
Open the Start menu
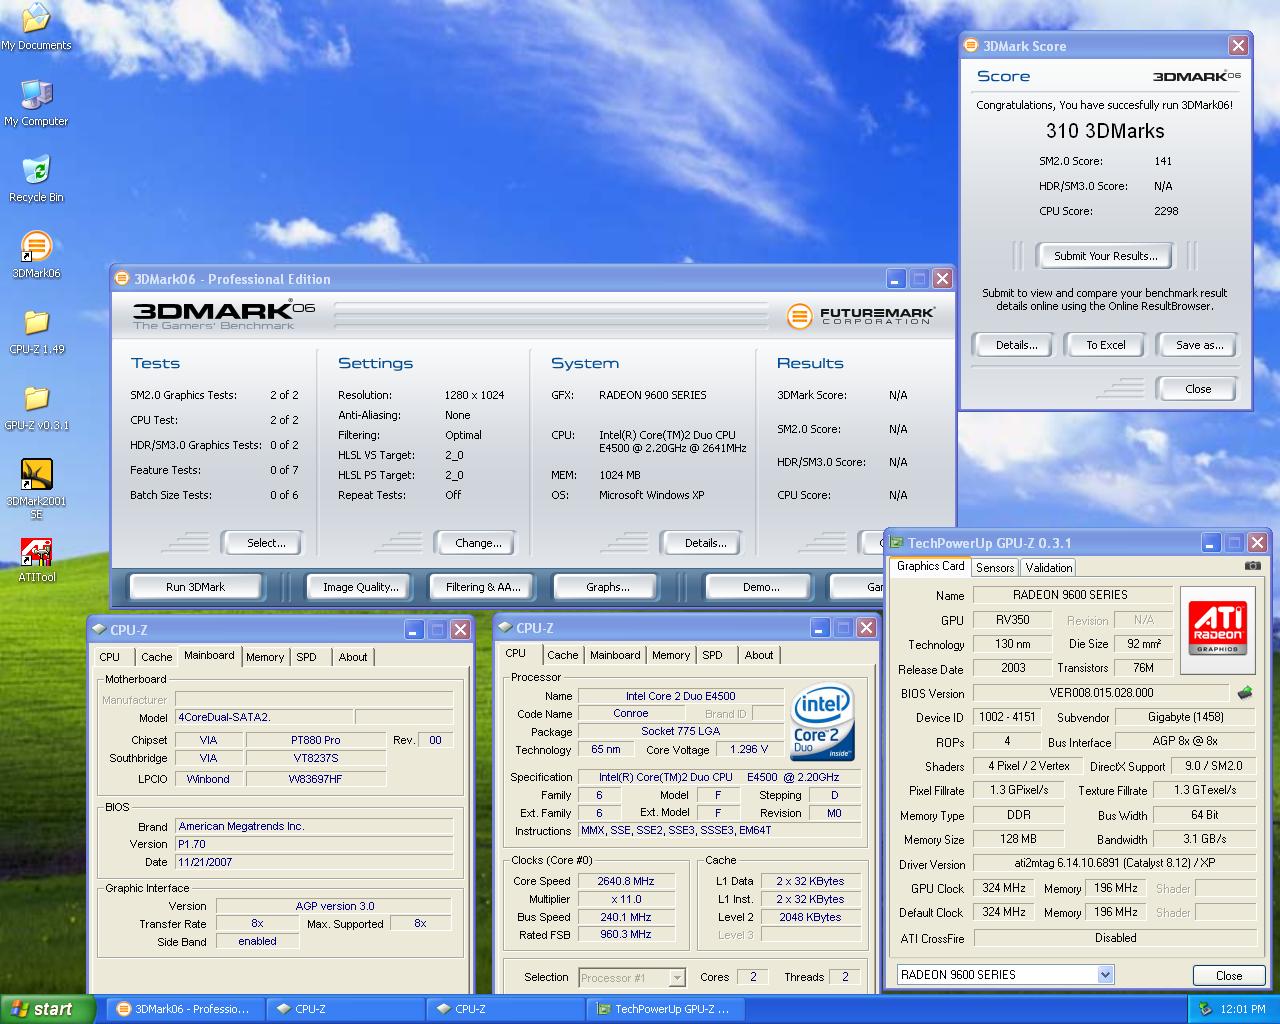click(x=48, y=1009)
